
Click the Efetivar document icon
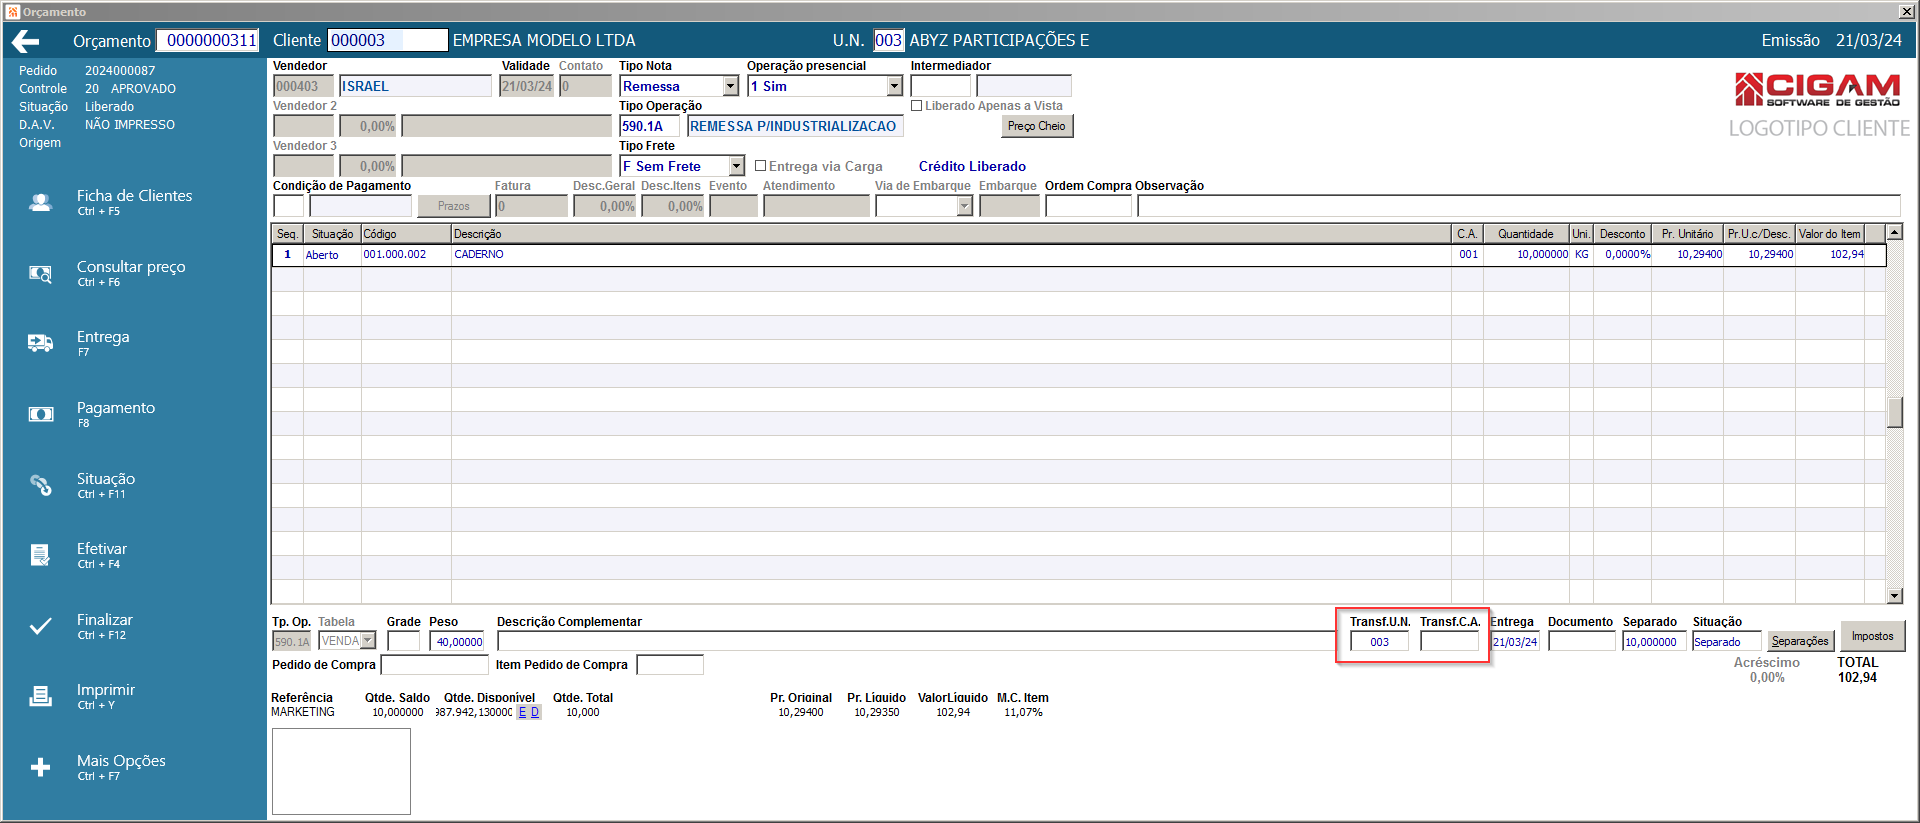coord(40,555)
